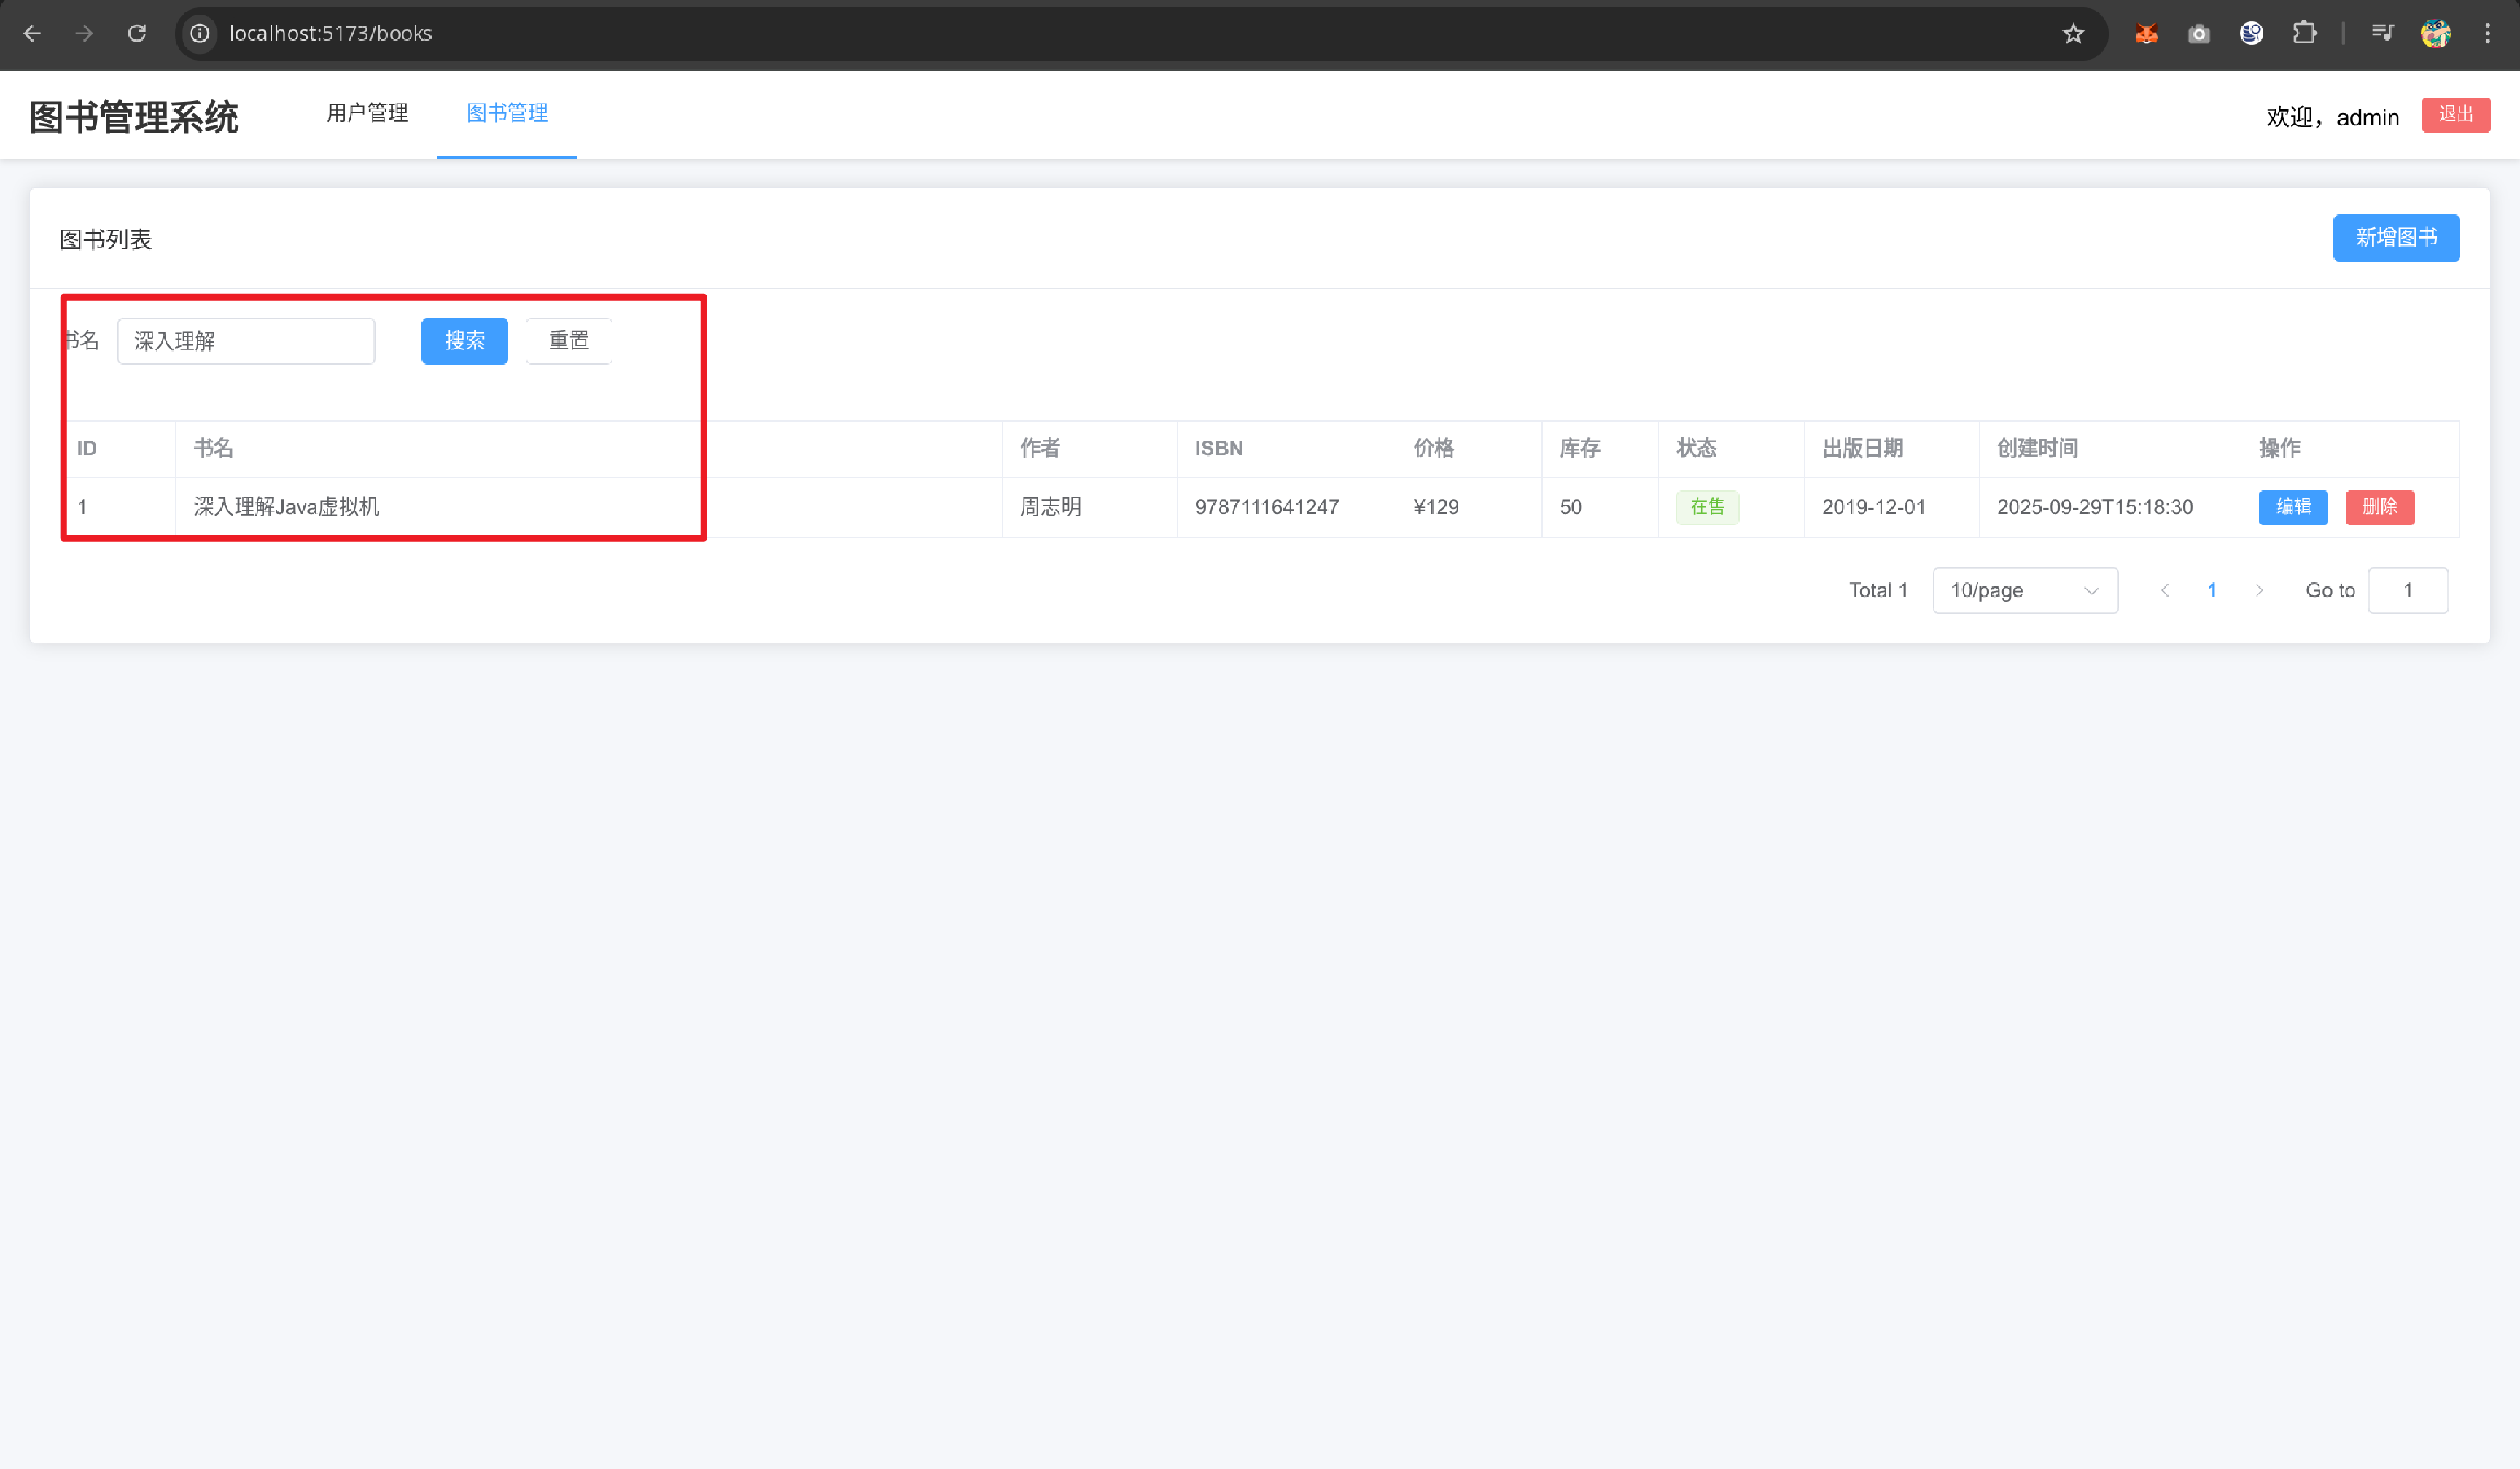Bookmark this page with the star icon
The width and height of the screenshot is (2520, 1469).
click(x=2073, y=34)
